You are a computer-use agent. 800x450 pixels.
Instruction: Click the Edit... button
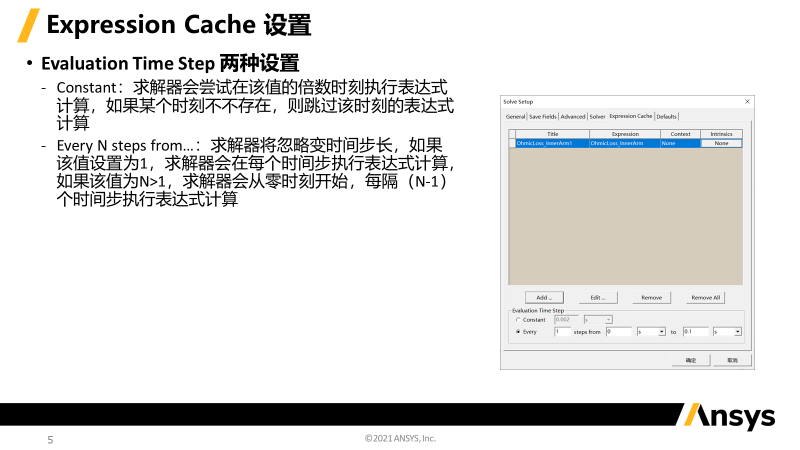click(598, 298)
